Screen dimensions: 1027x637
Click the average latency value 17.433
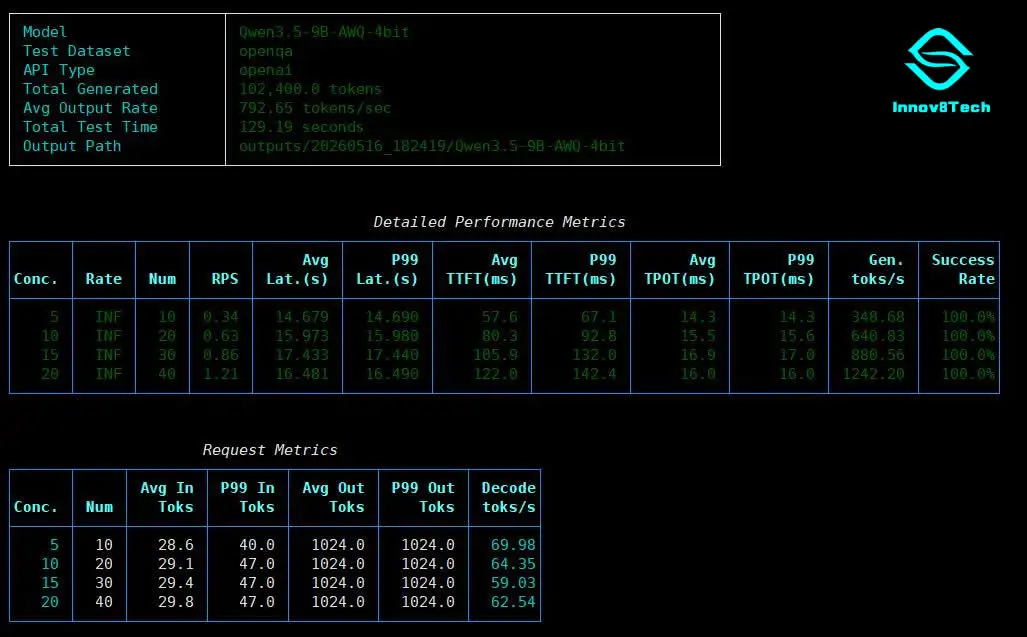[301, 355]
